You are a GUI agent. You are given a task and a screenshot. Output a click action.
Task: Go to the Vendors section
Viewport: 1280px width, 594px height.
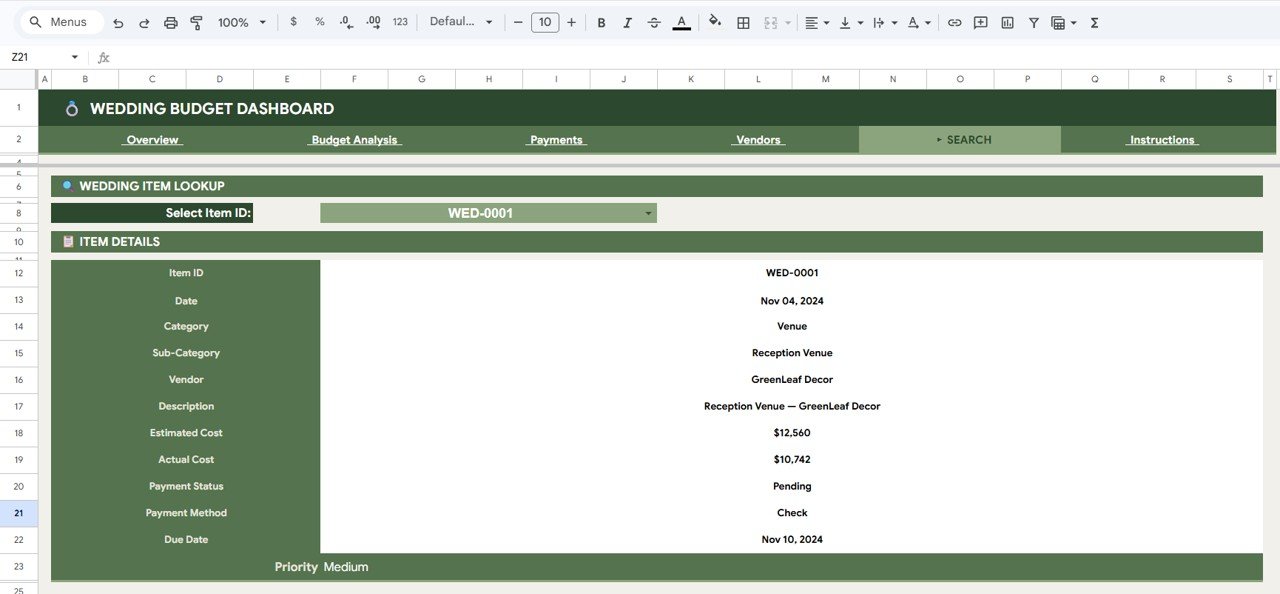(x=757, y=139)
